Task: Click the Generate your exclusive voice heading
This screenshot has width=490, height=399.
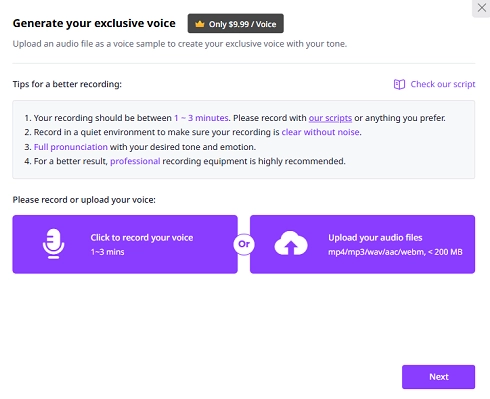Action: [94, 23]
